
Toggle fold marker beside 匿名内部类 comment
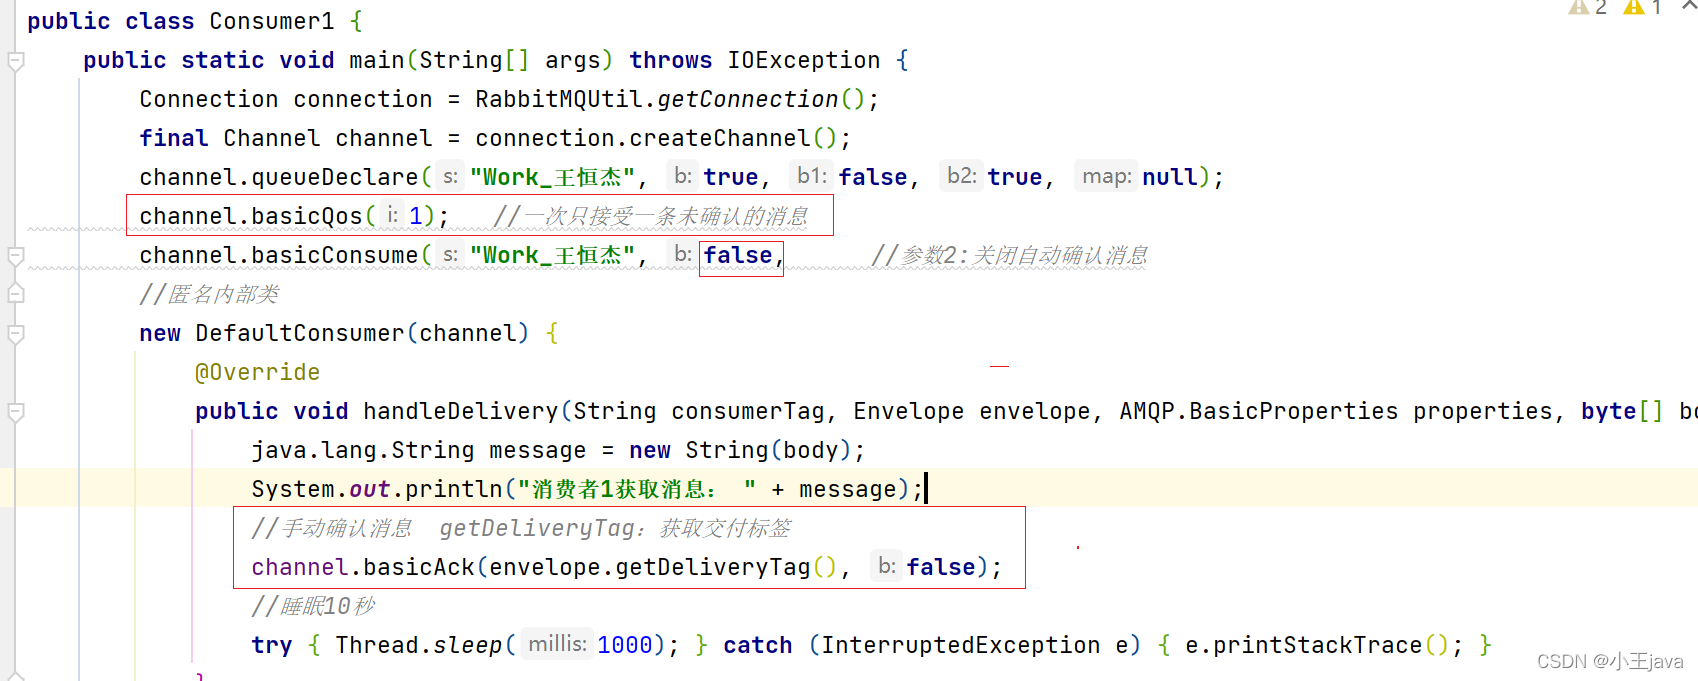pyautogui.click(x=15, y=294)
